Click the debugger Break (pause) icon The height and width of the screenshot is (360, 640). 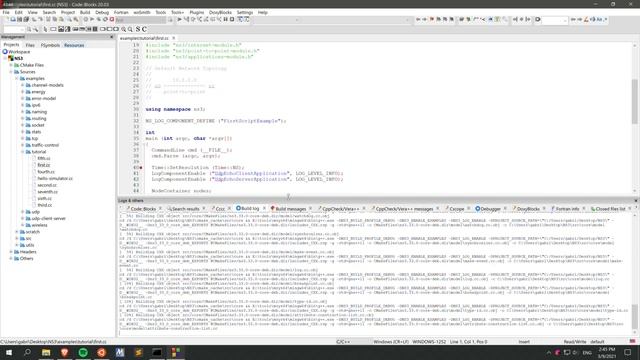point(225,19)
